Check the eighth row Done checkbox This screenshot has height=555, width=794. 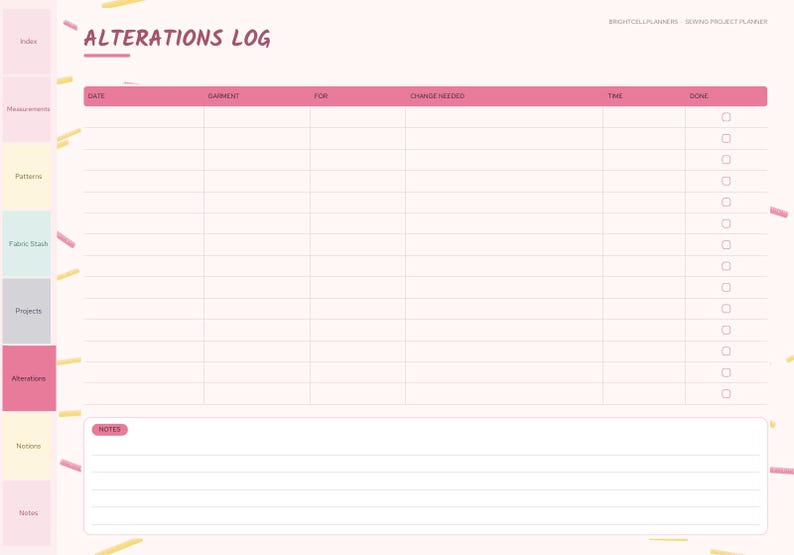726,266
